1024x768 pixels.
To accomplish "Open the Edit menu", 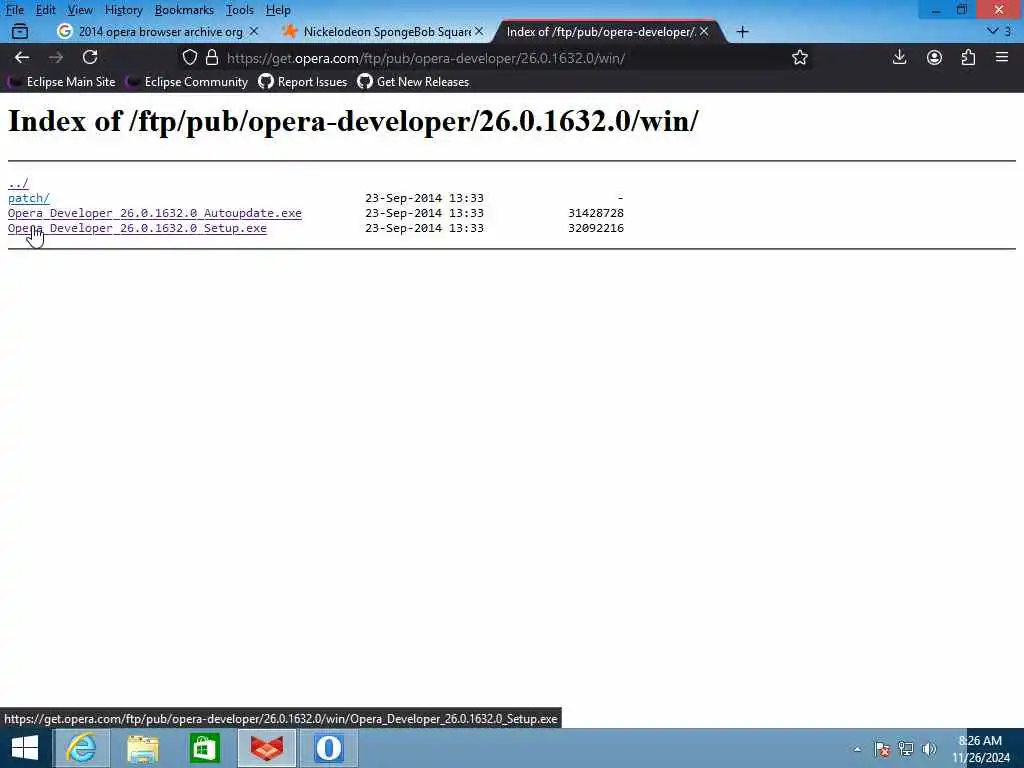I will click(x=45, y=10).
